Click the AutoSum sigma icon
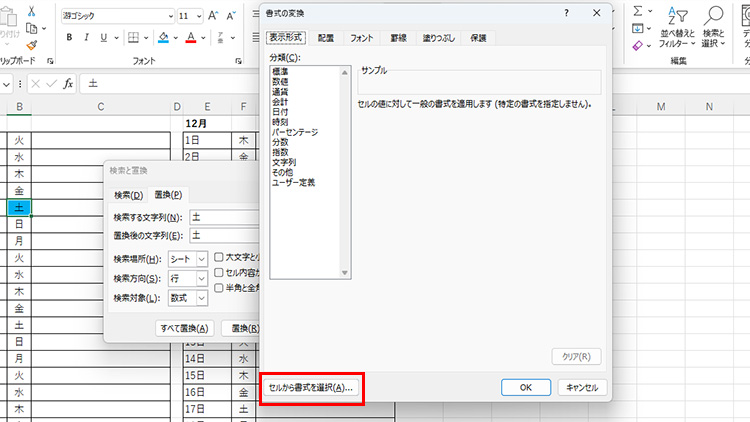This screenshot has width=750, height=422. click(637, 11)
